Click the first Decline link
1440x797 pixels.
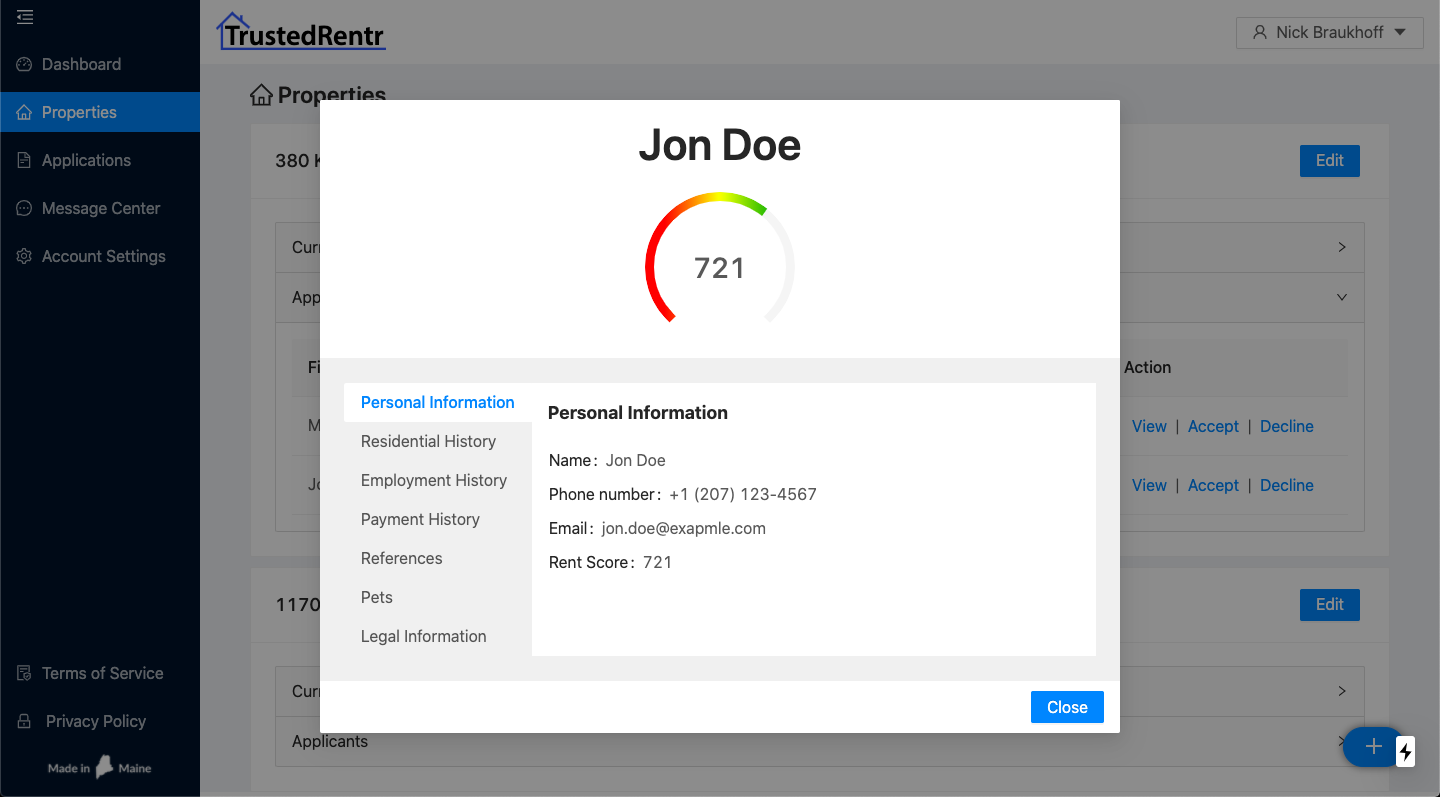pos(1286,426)
